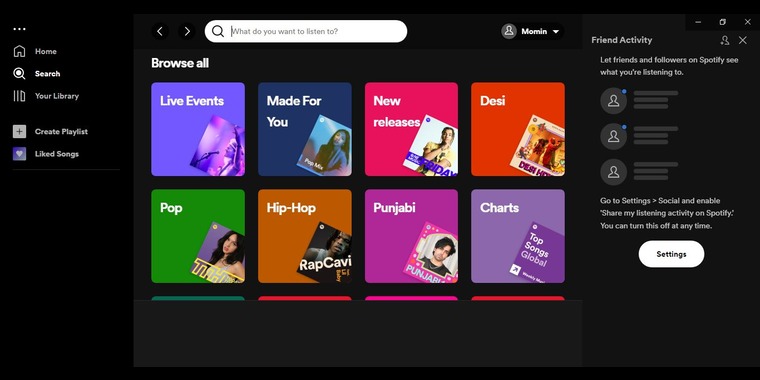Restore down the Spotify window
Screen dimensions: 760x380
coord(723,22)
